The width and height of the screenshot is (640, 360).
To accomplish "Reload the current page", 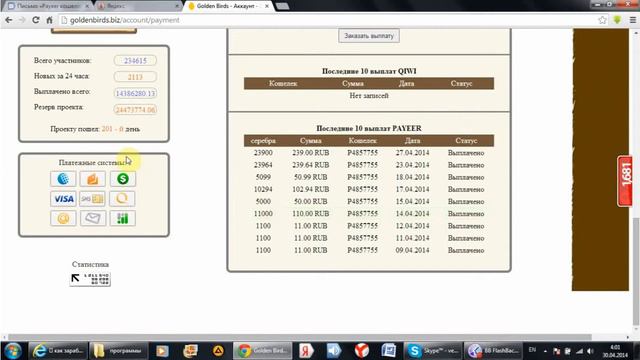I will click(x=36, y=20).
